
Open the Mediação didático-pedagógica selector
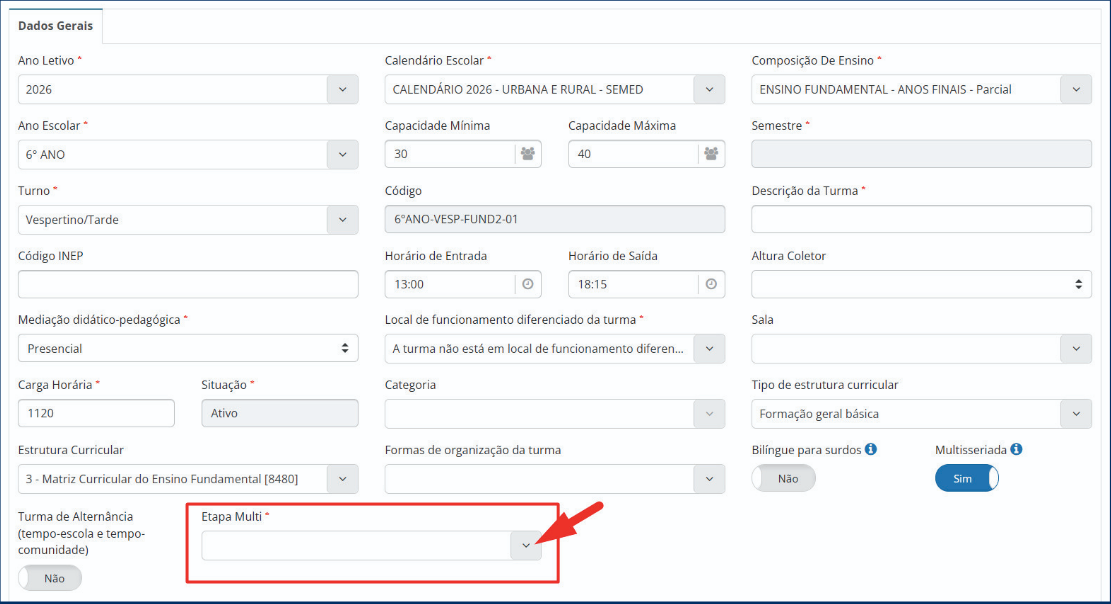(x=188, y=349)
